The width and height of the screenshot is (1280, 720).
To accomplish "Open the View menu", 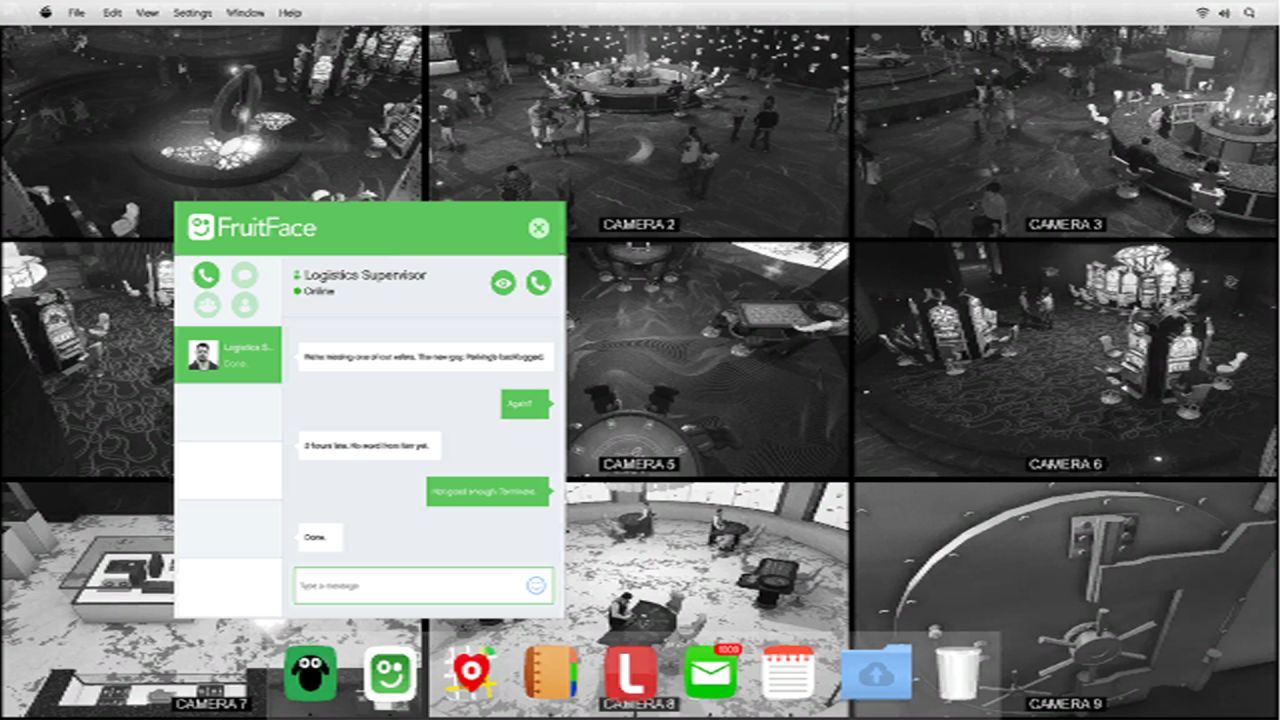I will pos(147,13).
